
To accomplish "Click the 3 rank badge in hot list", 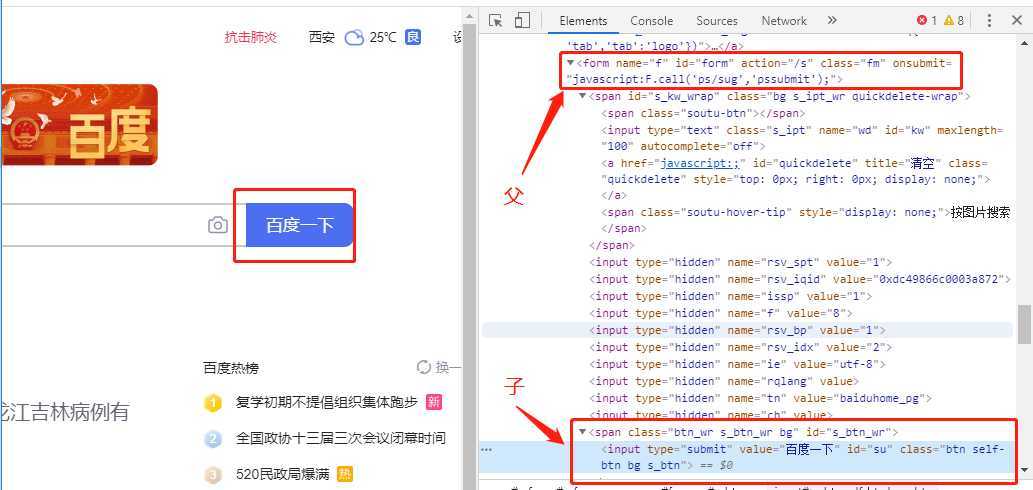I will click(x=213, y=474).
